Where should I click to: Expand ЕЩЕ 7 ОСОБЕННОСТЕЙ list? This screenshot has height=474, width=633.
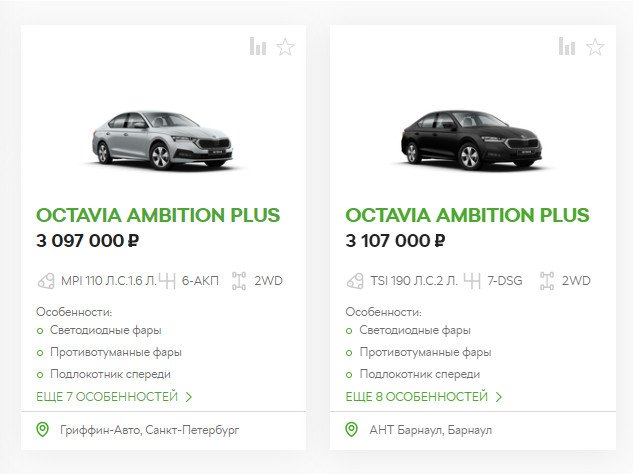point(114,397)
